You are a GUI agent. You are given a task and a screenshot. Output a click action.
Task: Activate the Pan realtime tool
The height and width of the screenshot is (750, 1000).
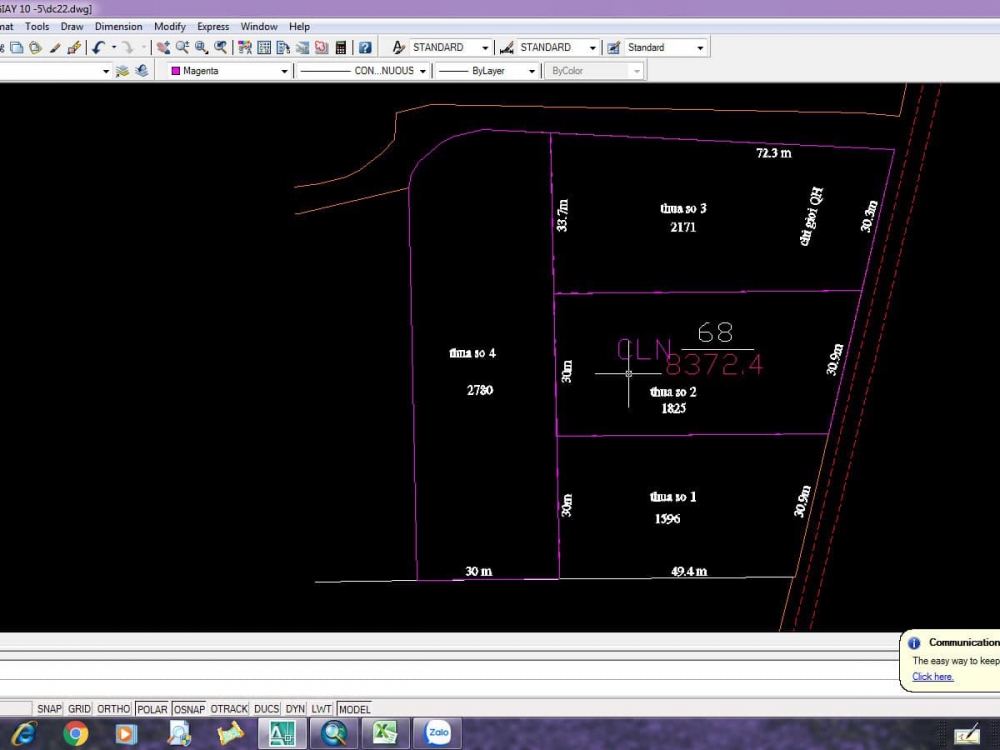tap(163, 47)
